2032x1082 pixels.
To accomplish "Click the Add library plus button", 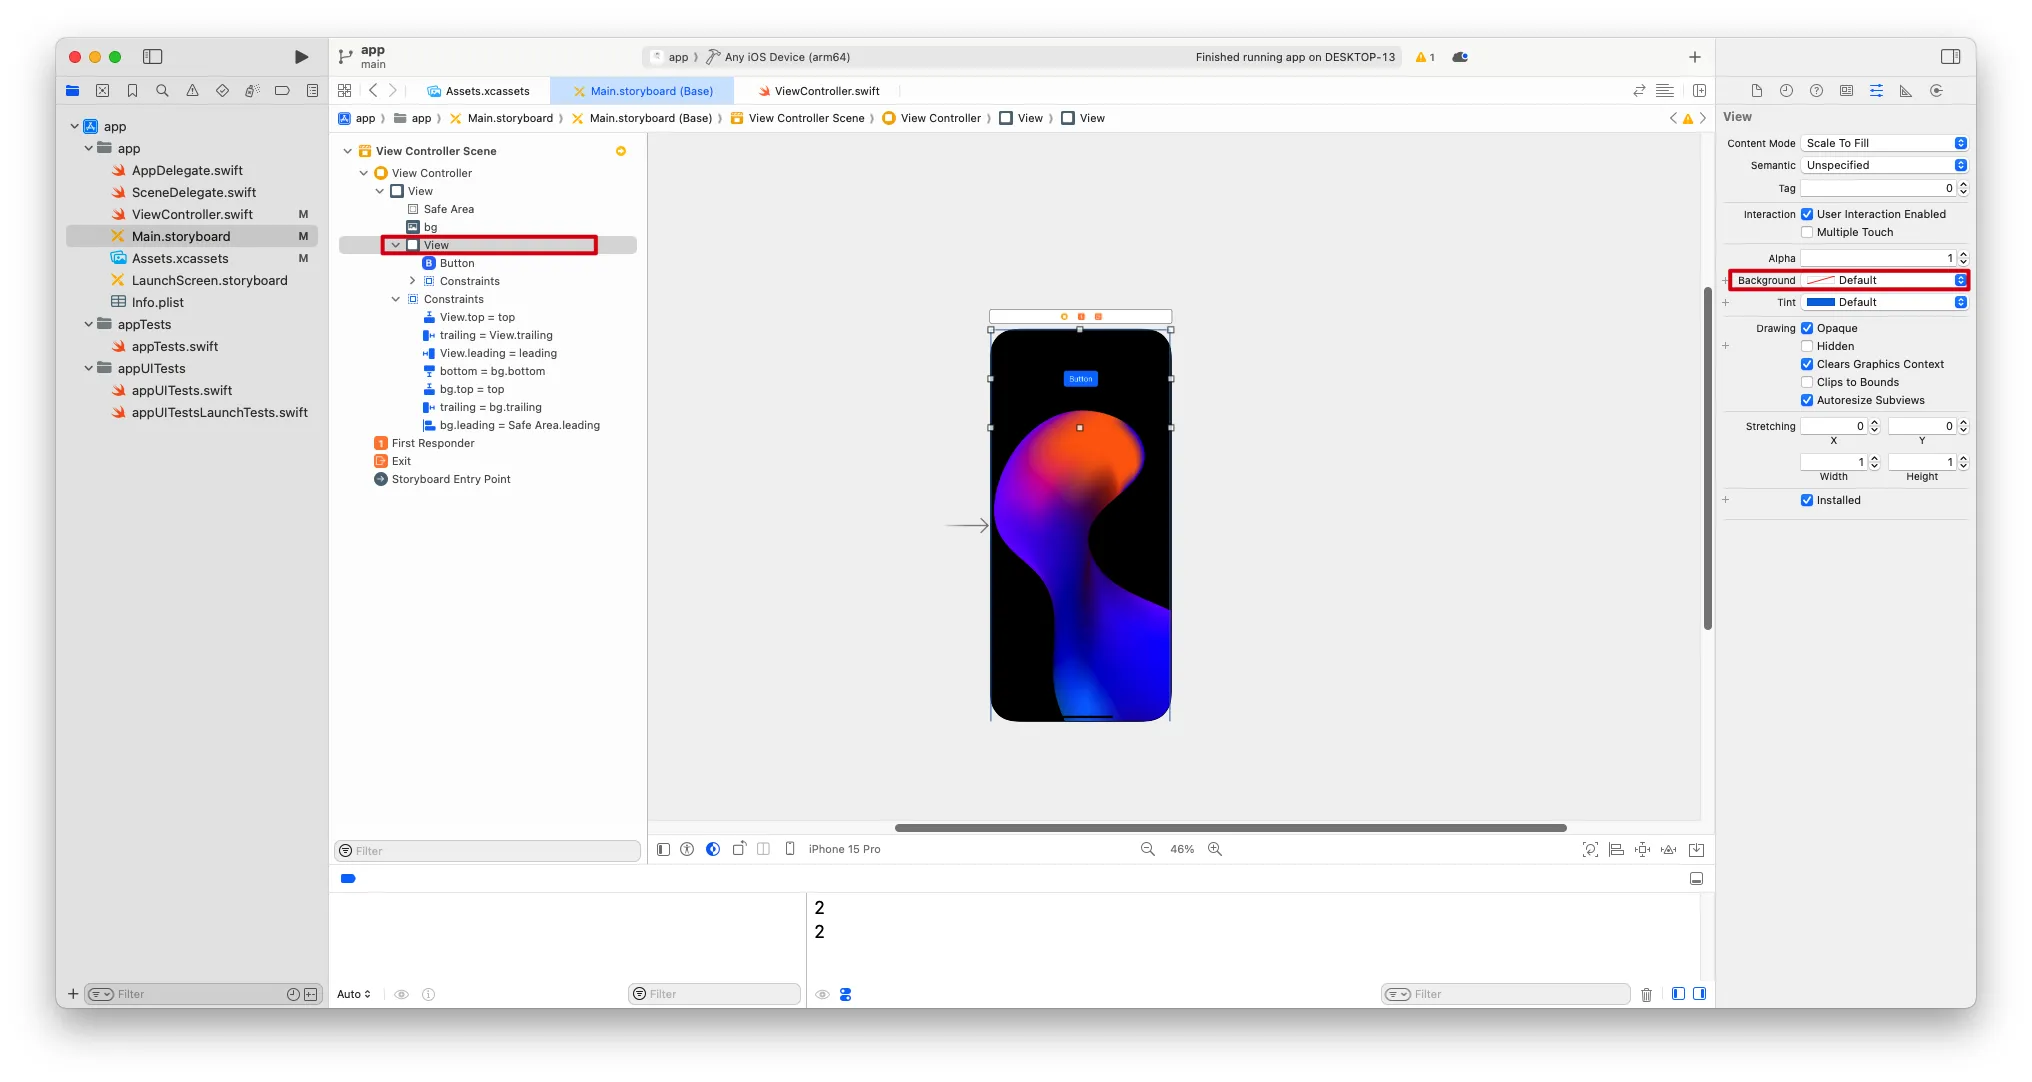I will tap(1694, 57).
